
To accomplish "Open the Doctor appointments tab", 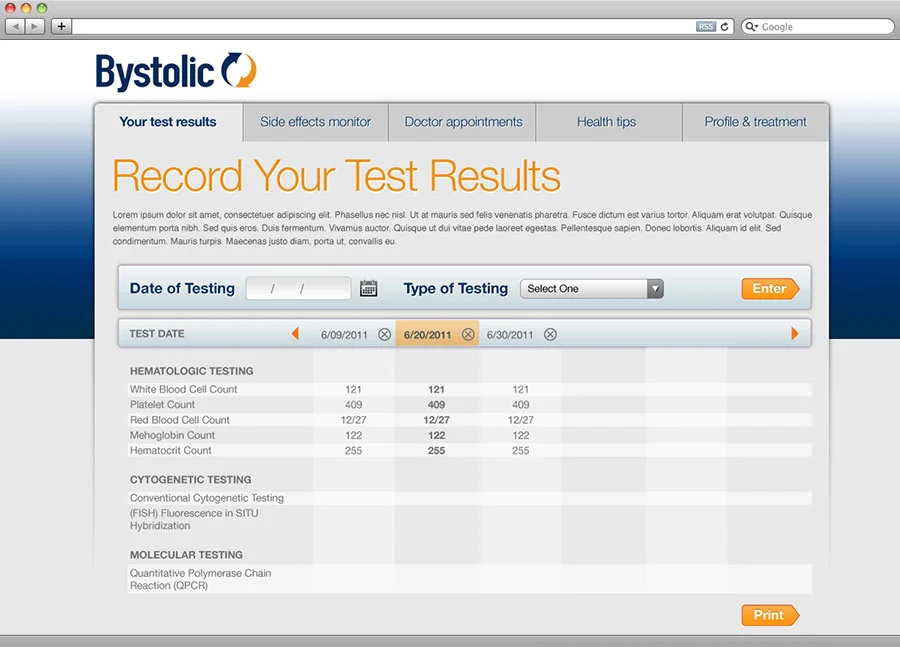I will pyautogui.click(x=463, y=121).
